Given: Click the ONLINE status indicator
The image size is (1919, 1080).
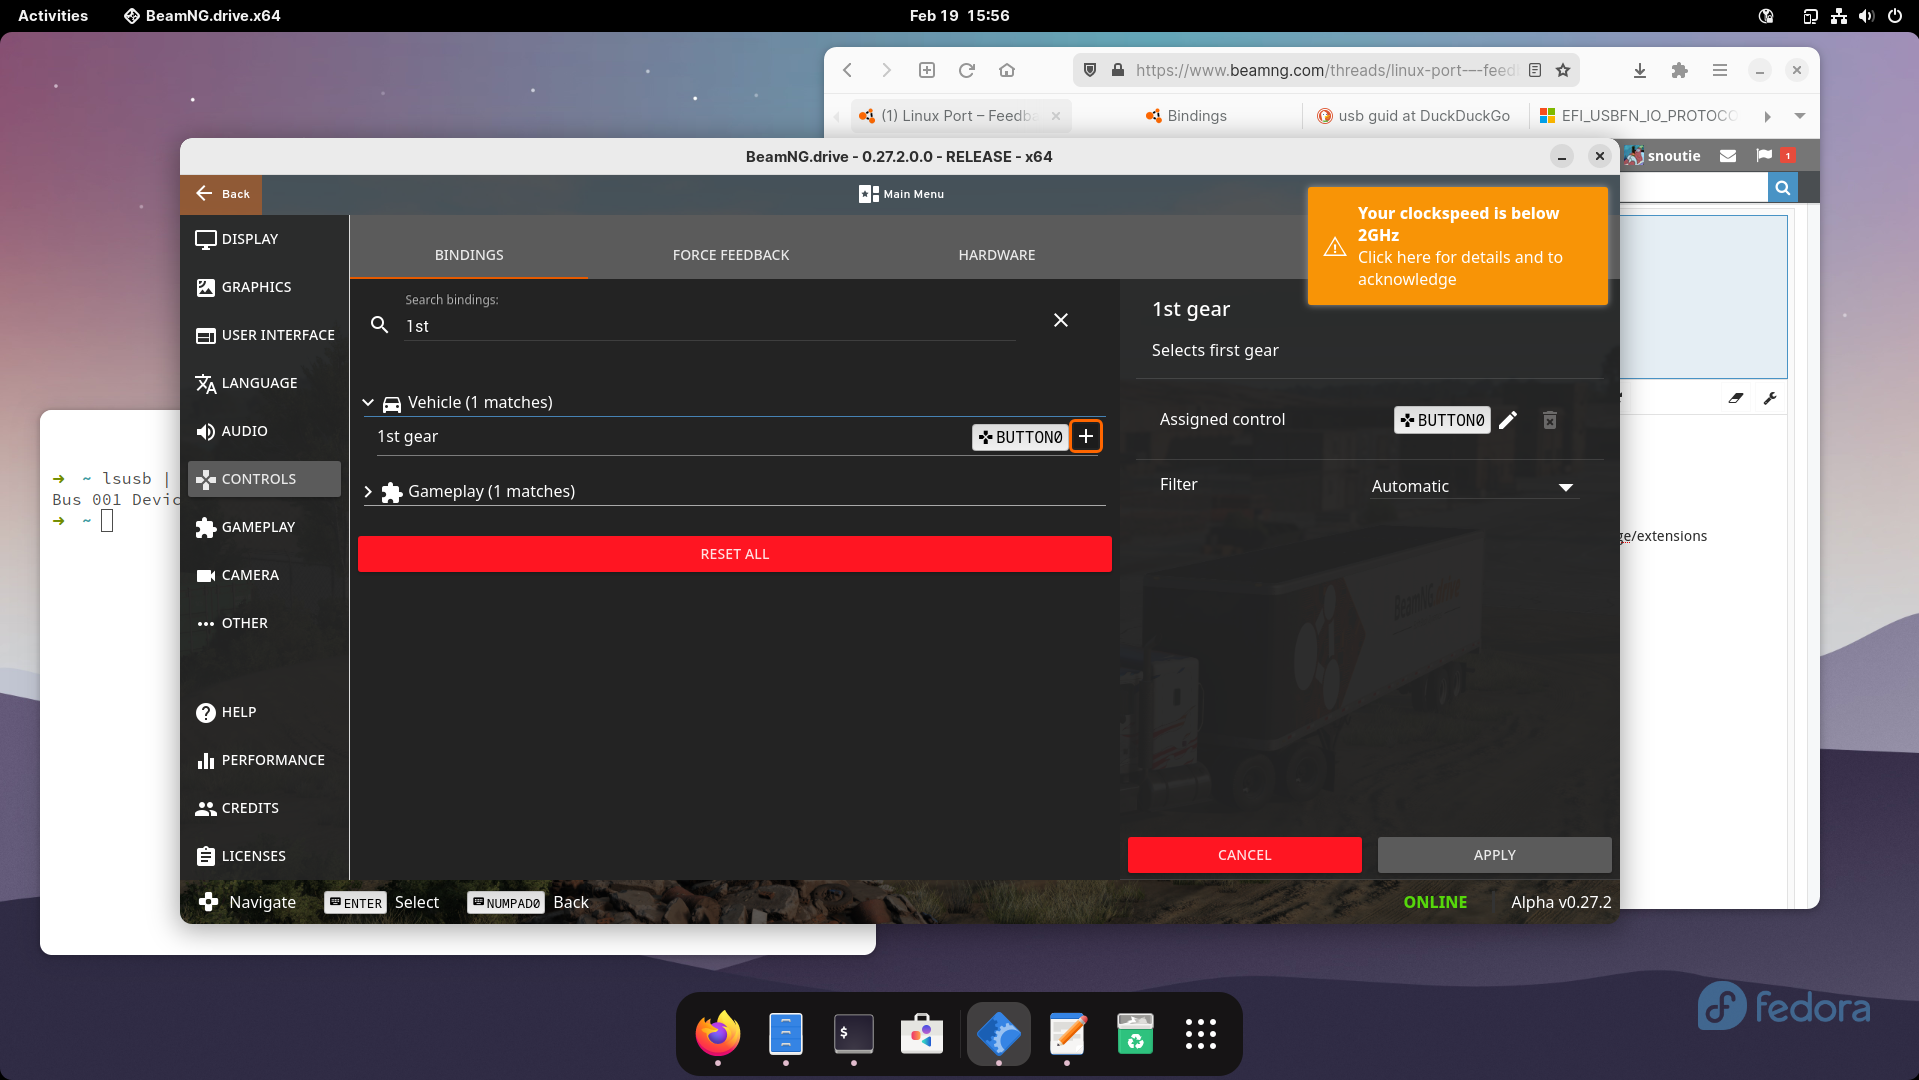Looking at the screenshot, I should (1435, 902).
